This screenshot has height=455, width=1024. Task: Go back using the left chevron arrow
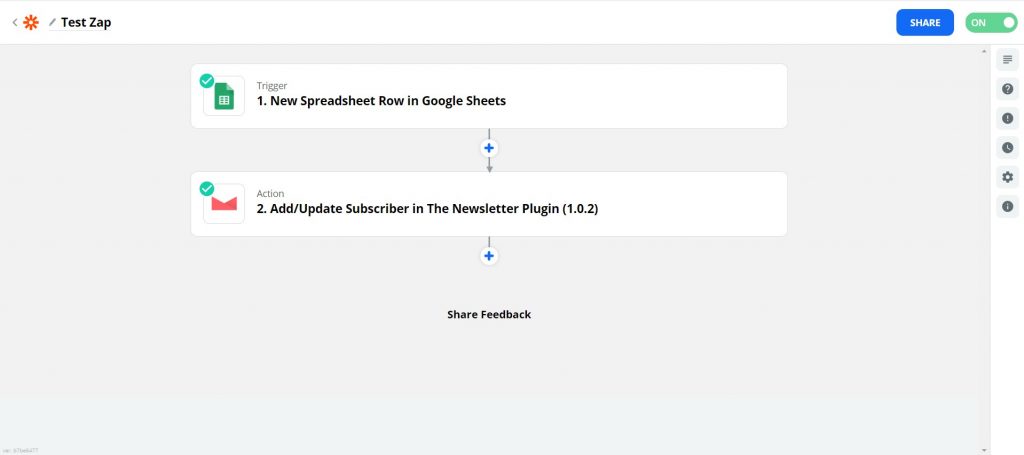coord(14,22)
